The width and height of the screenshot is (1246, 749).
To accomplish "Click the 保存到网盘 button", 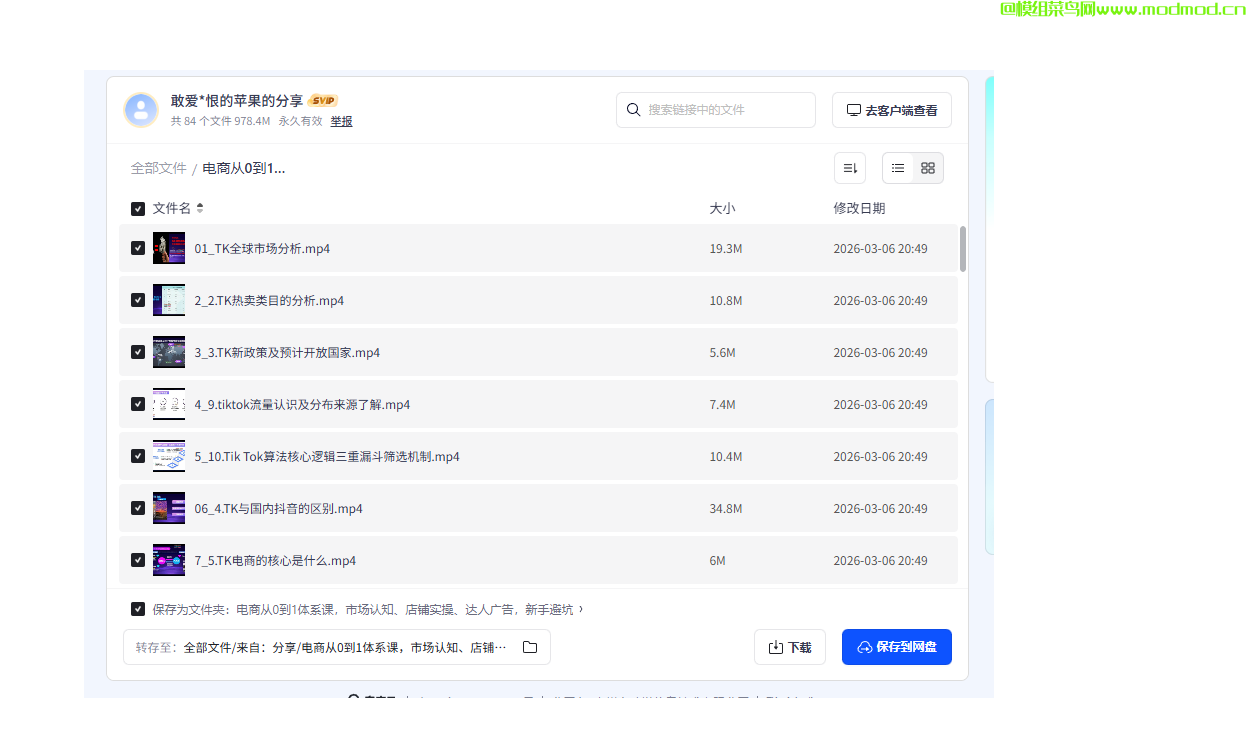I will coord(896,647).
